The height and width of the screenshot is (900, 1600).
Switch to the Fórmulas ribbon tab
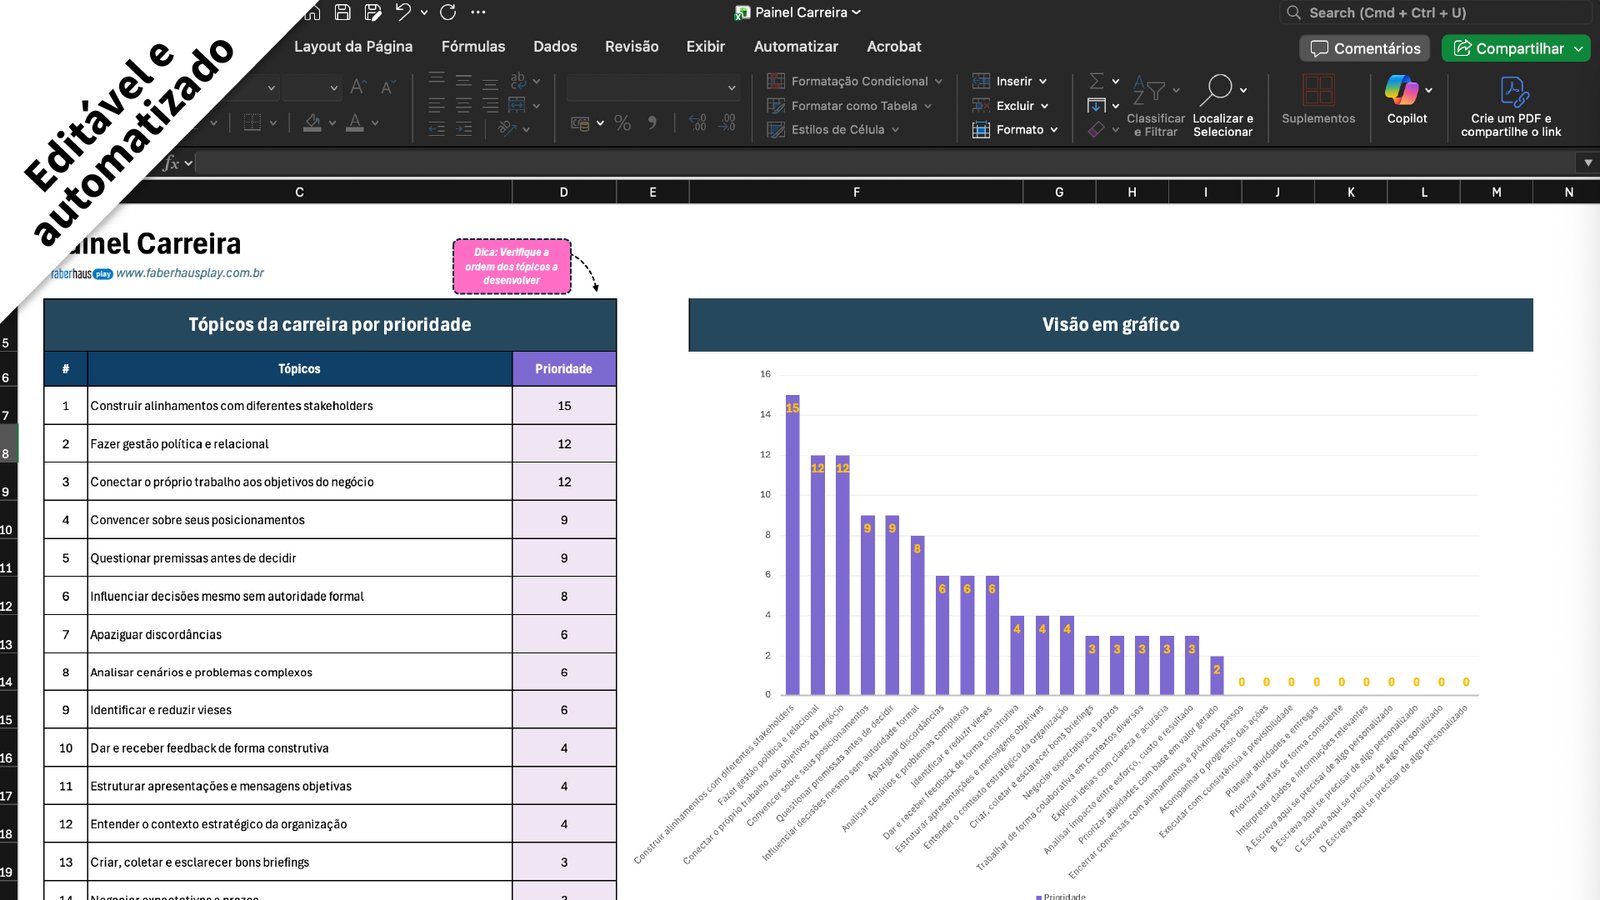[x=473, y=47]
